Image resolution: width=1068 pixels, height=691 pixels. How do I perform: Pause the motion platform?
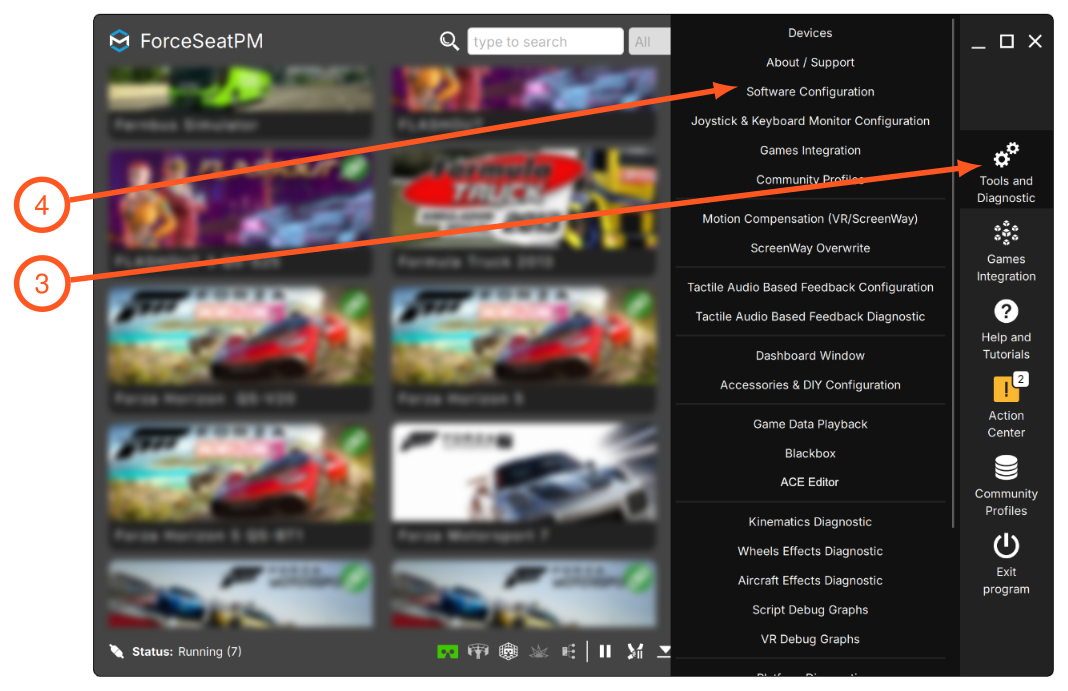pyautogui.click(x=605, y=652)
